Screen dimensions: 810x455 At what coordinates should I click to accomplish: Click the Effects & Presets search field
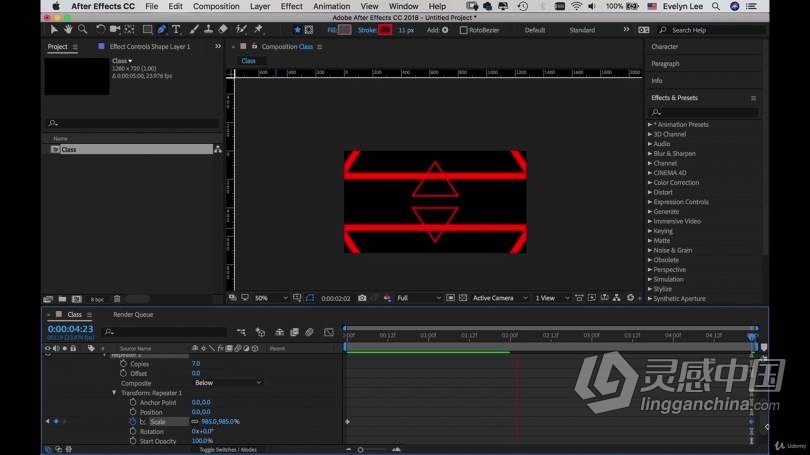[x=705, y=112]
